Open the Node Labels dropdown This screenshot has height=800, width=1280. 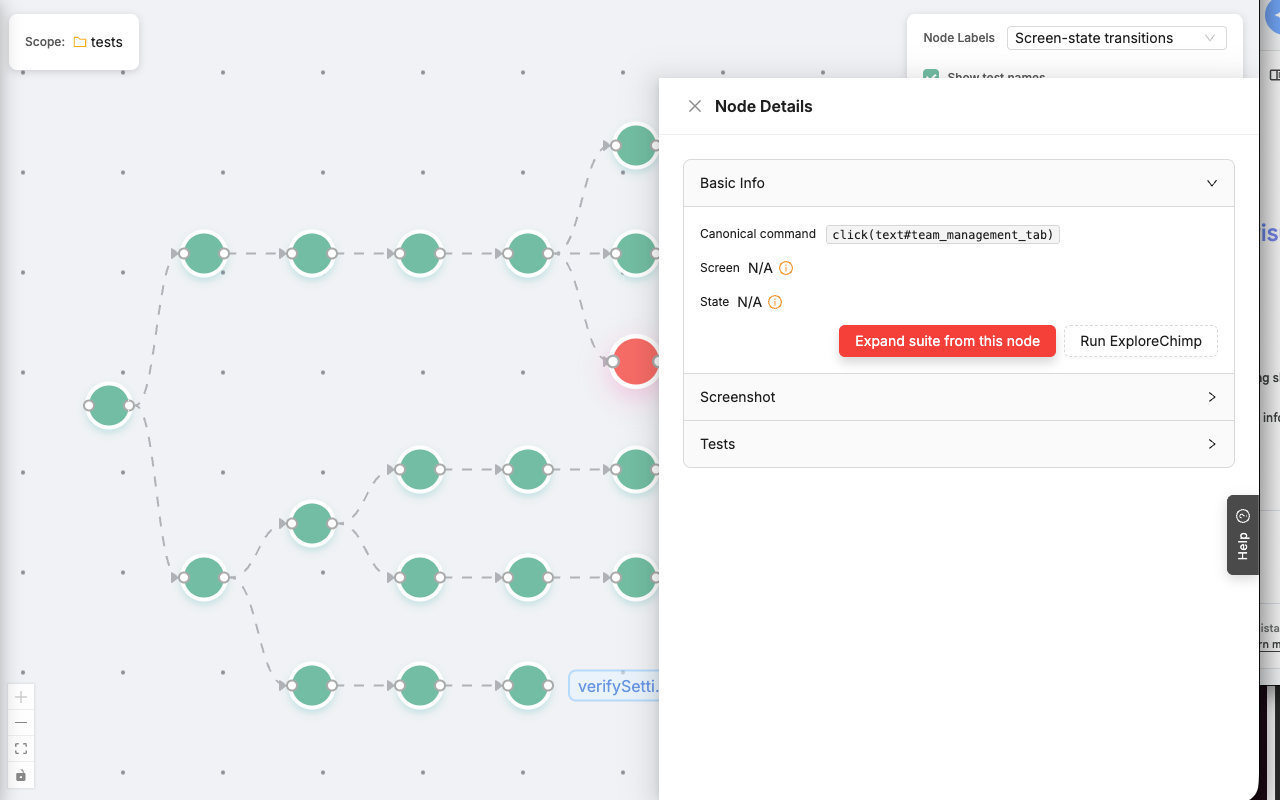[x=1116, y=38]
